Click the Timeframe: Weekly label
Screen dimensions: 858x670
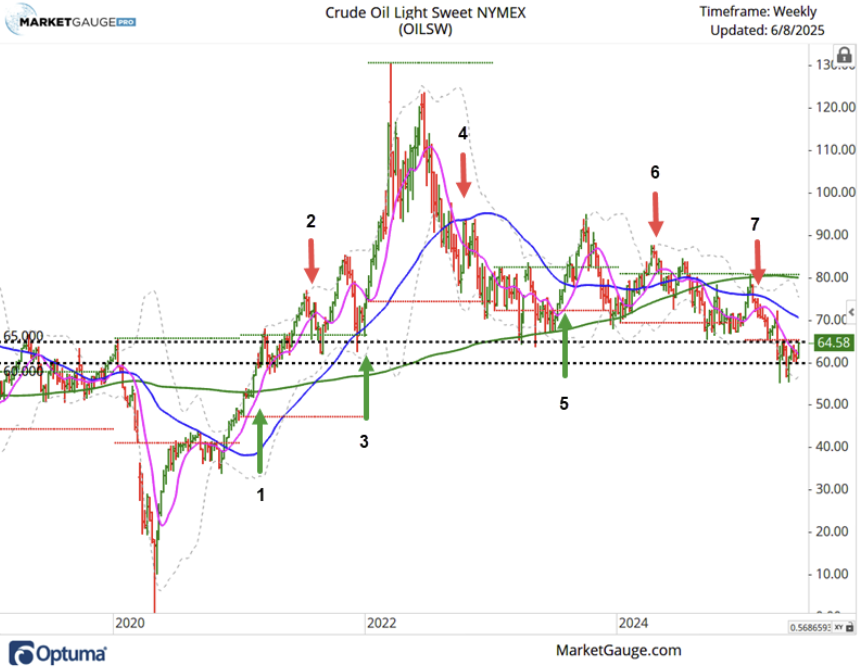point(758,12)
